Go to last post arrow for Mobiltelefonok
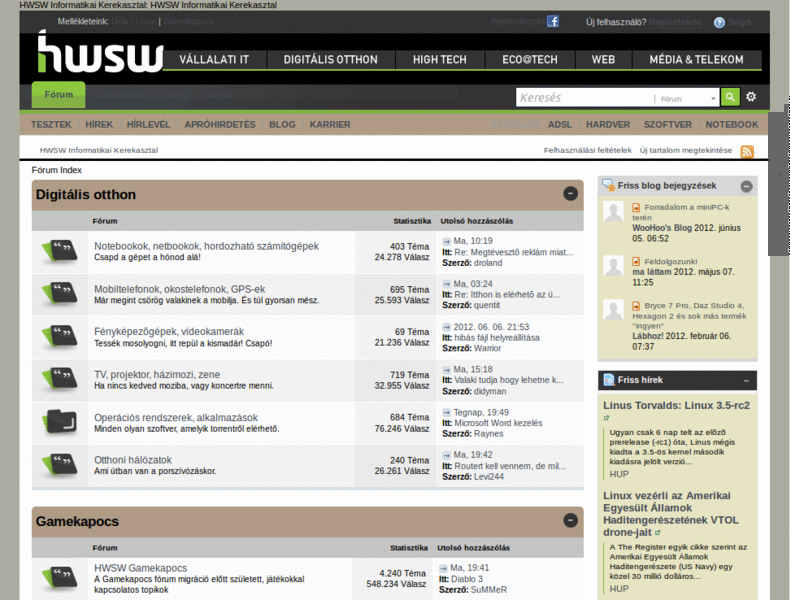 click(x=446, y=284)
